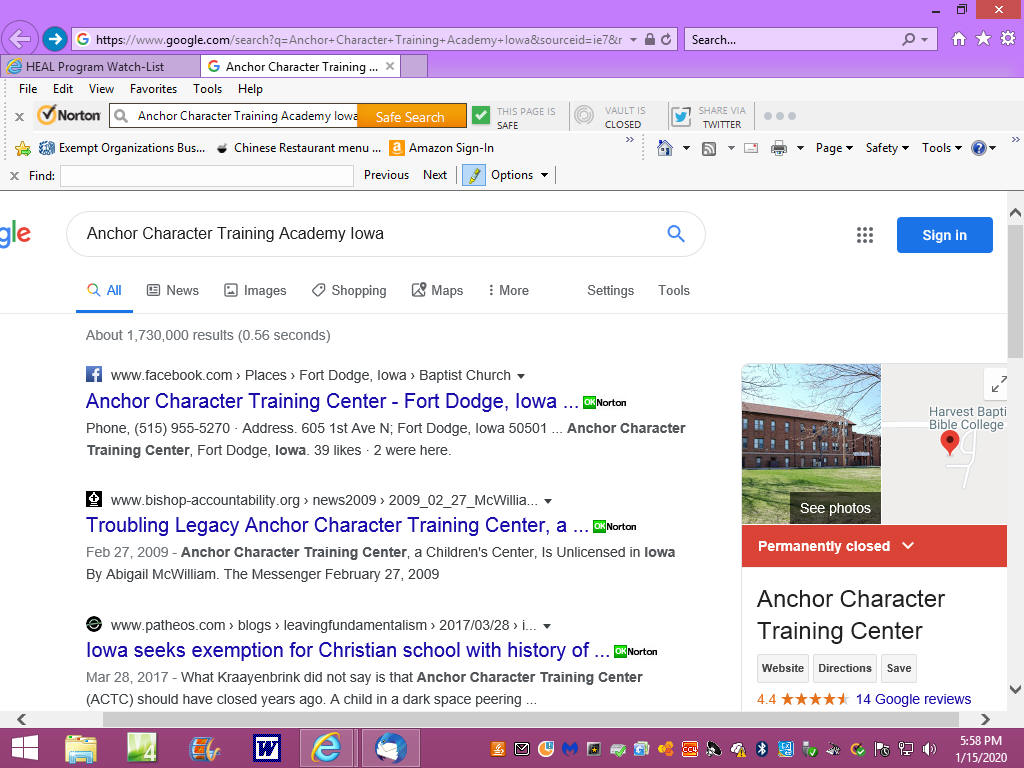Viewport: 1024px width, 768px height.
Task: Switch to the HEAL Program Watch-List tab
Action: [x=101, y=67]
